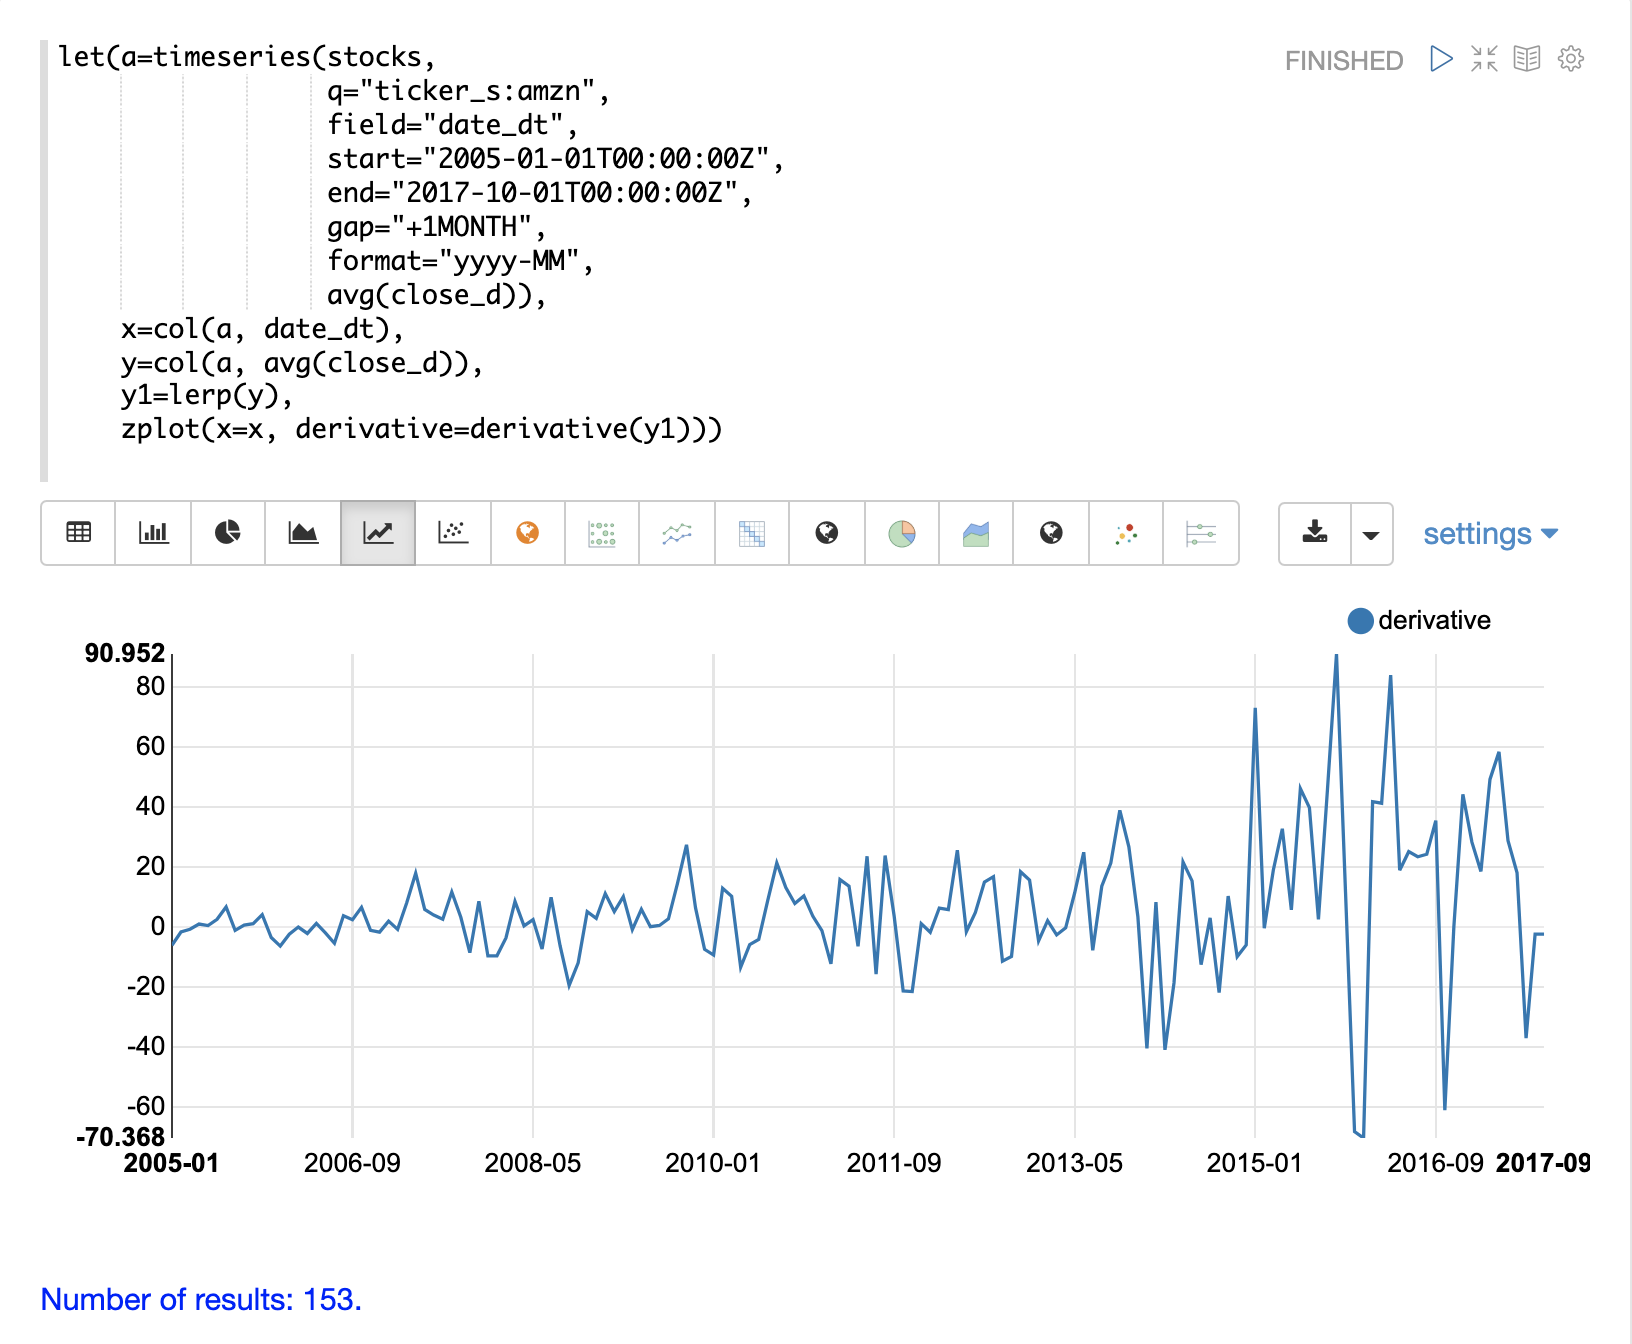Toggle the code editor visibility
Screen dimensions: 1632x1344
pyautogui.click(x=1484, y=59)
